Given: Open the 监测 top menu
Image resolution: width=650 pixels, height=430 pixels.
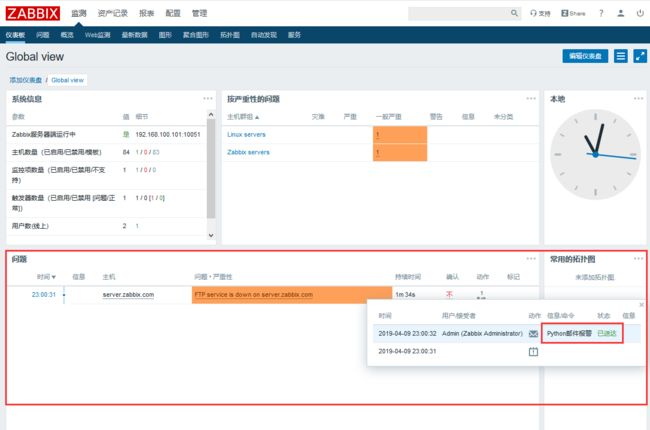Looking at the screenshot, I should (x=79, y=13).
